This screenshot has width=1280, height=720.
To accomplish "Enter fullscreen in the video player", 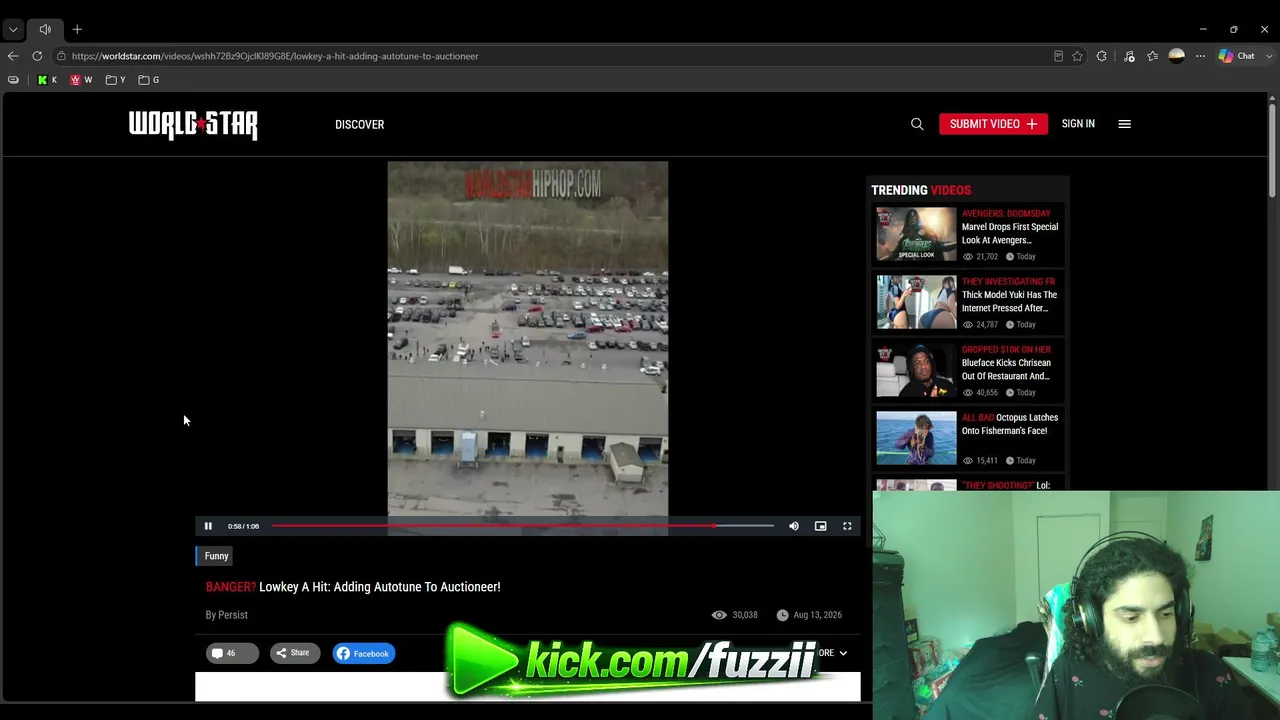I will (847, 526).
